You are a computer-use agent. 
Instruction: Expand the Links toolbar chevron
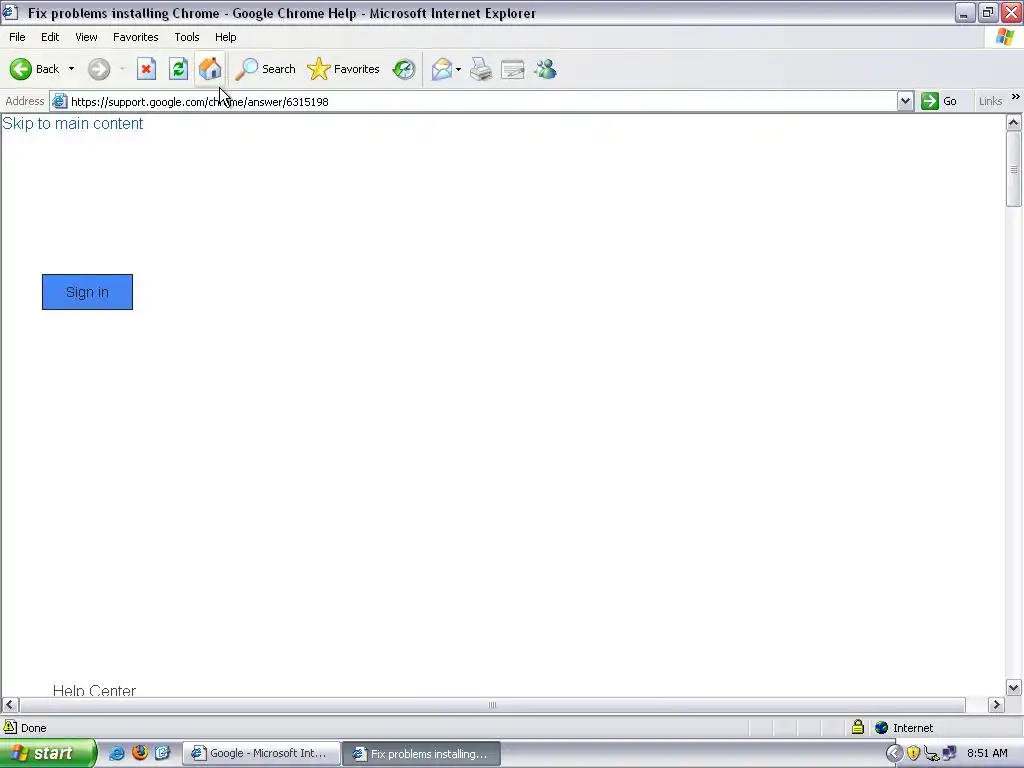tap(1016, 97)
